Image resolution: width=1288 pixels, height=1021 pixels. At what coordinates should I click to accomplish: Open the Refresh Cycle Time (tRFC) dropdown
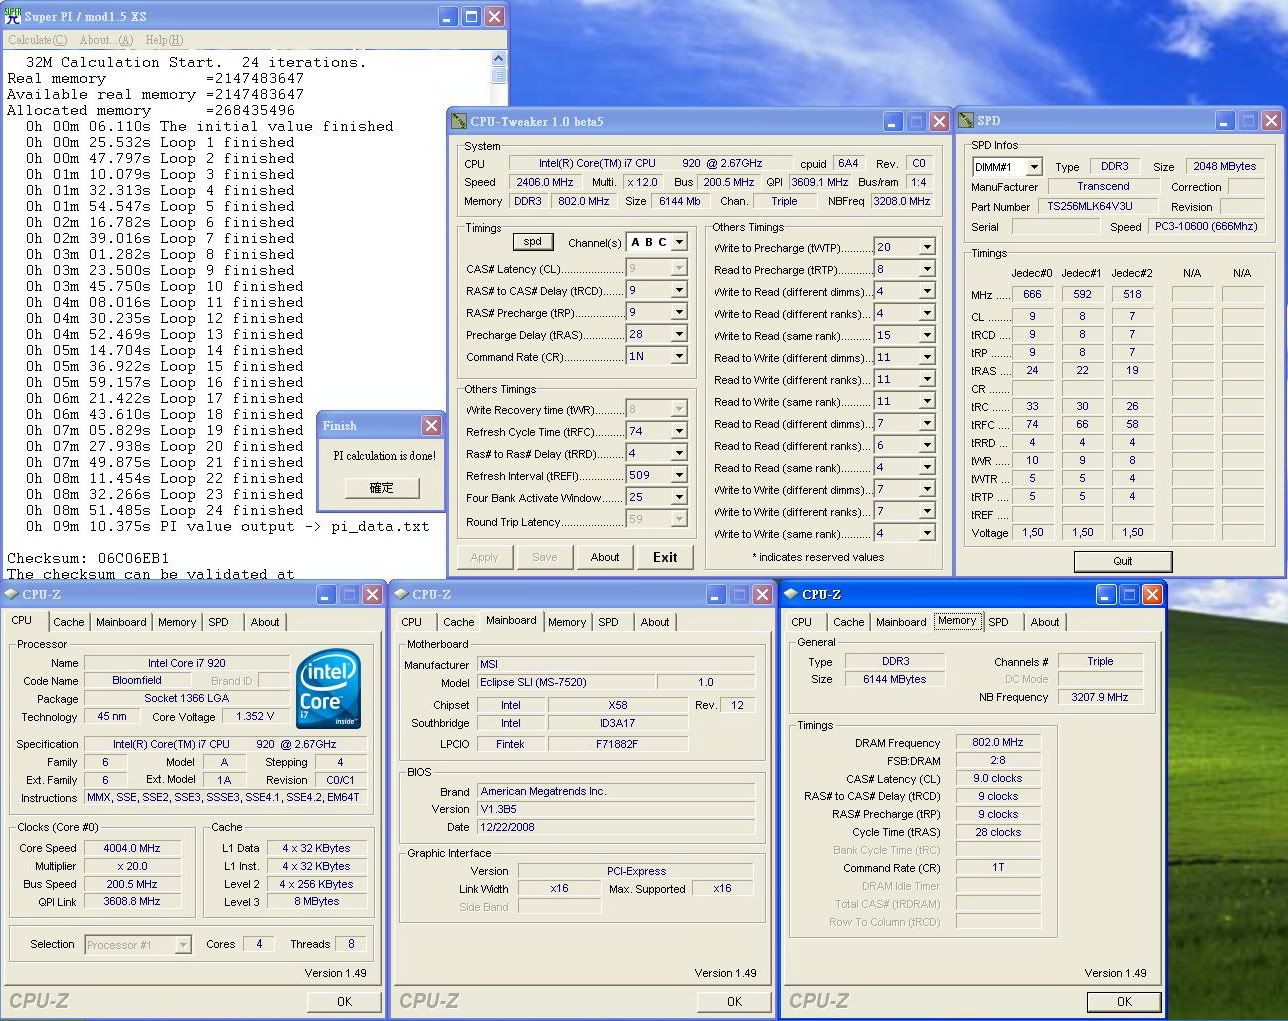pyautogui.click(x=679, y=431)
